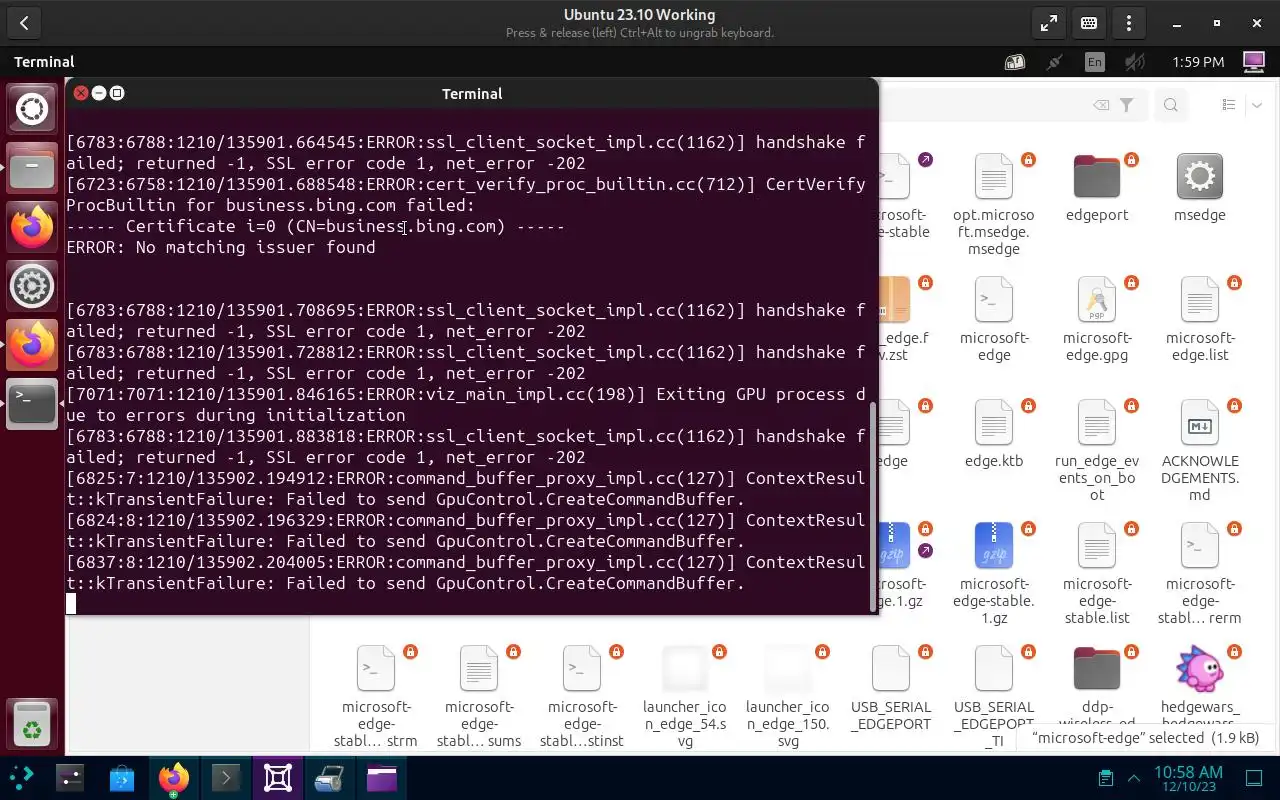Select the microsoft-edge-stabl…stinst script
1280x800 pixels.
(582, 669)
